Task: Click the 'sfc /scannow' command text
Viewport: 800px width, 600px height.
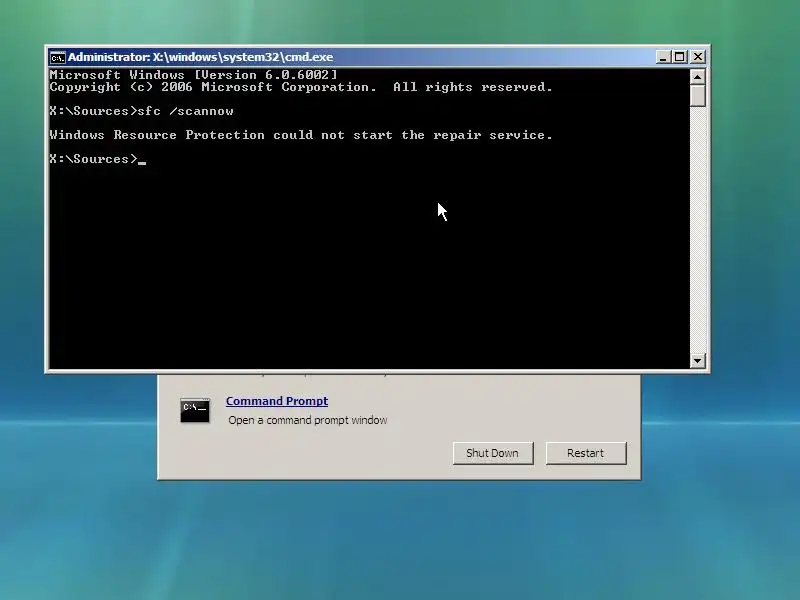Action: click(x=186, y=111)
